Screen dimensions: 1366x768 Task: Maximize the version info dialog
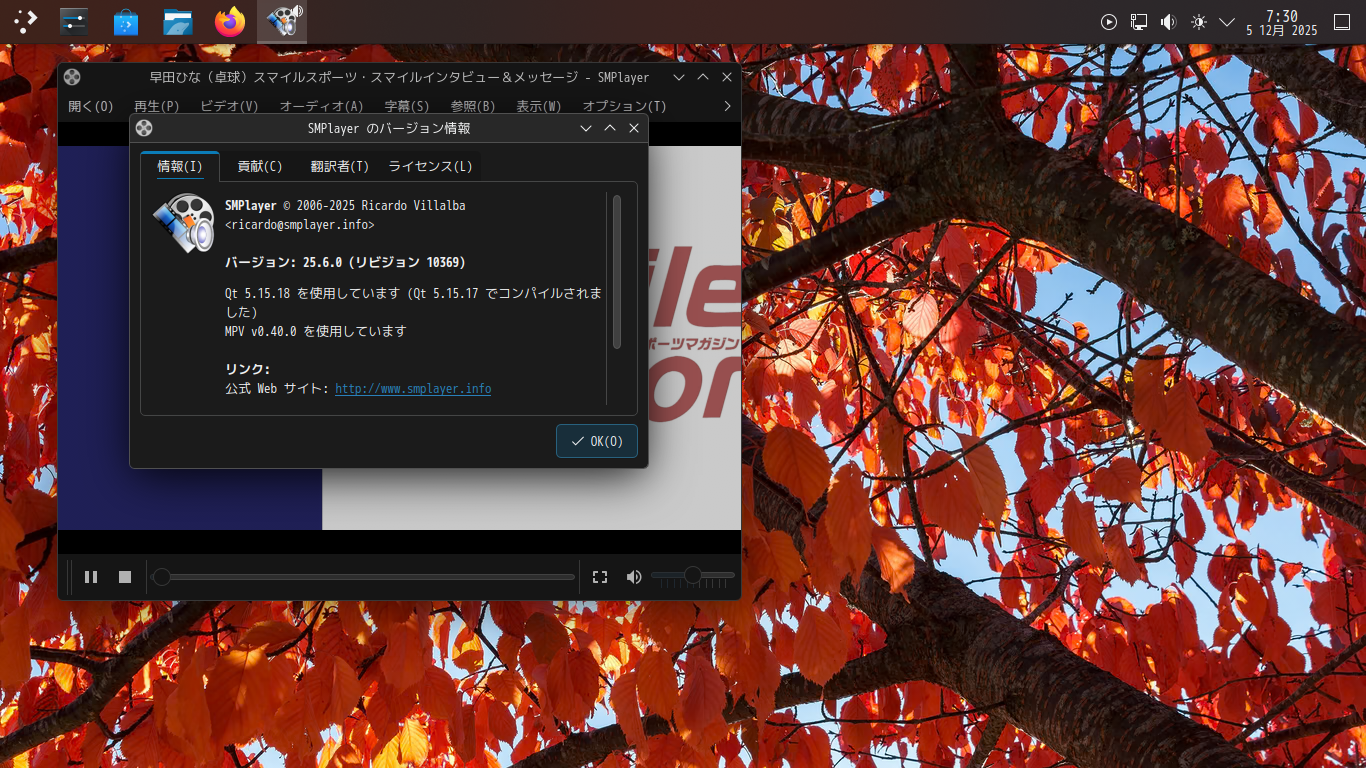(x=610, y=128)
